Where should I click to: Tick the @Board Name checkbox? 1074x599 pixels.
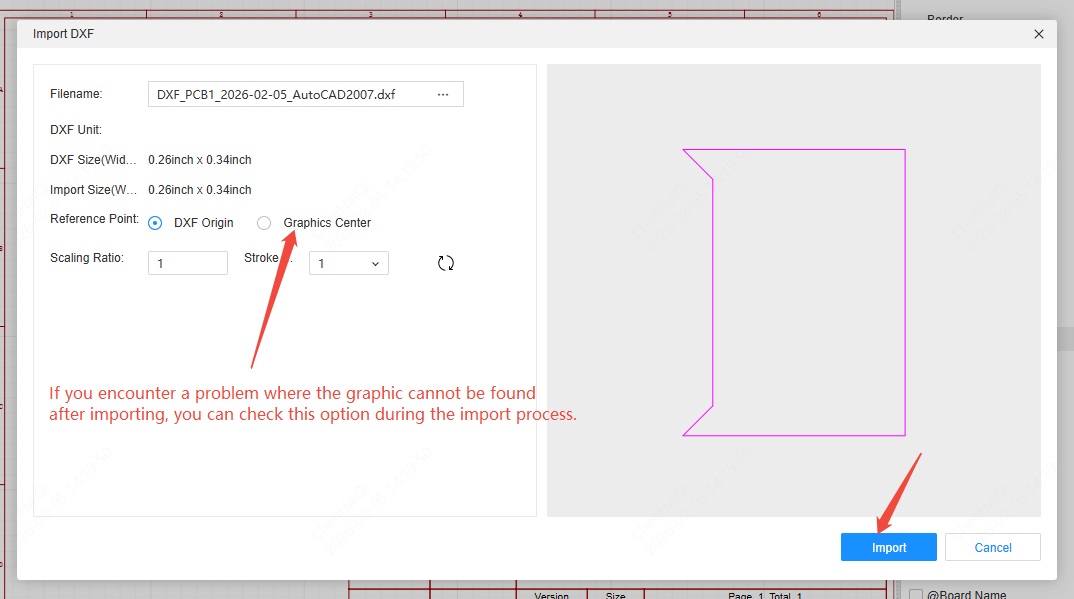coord(916,595)
